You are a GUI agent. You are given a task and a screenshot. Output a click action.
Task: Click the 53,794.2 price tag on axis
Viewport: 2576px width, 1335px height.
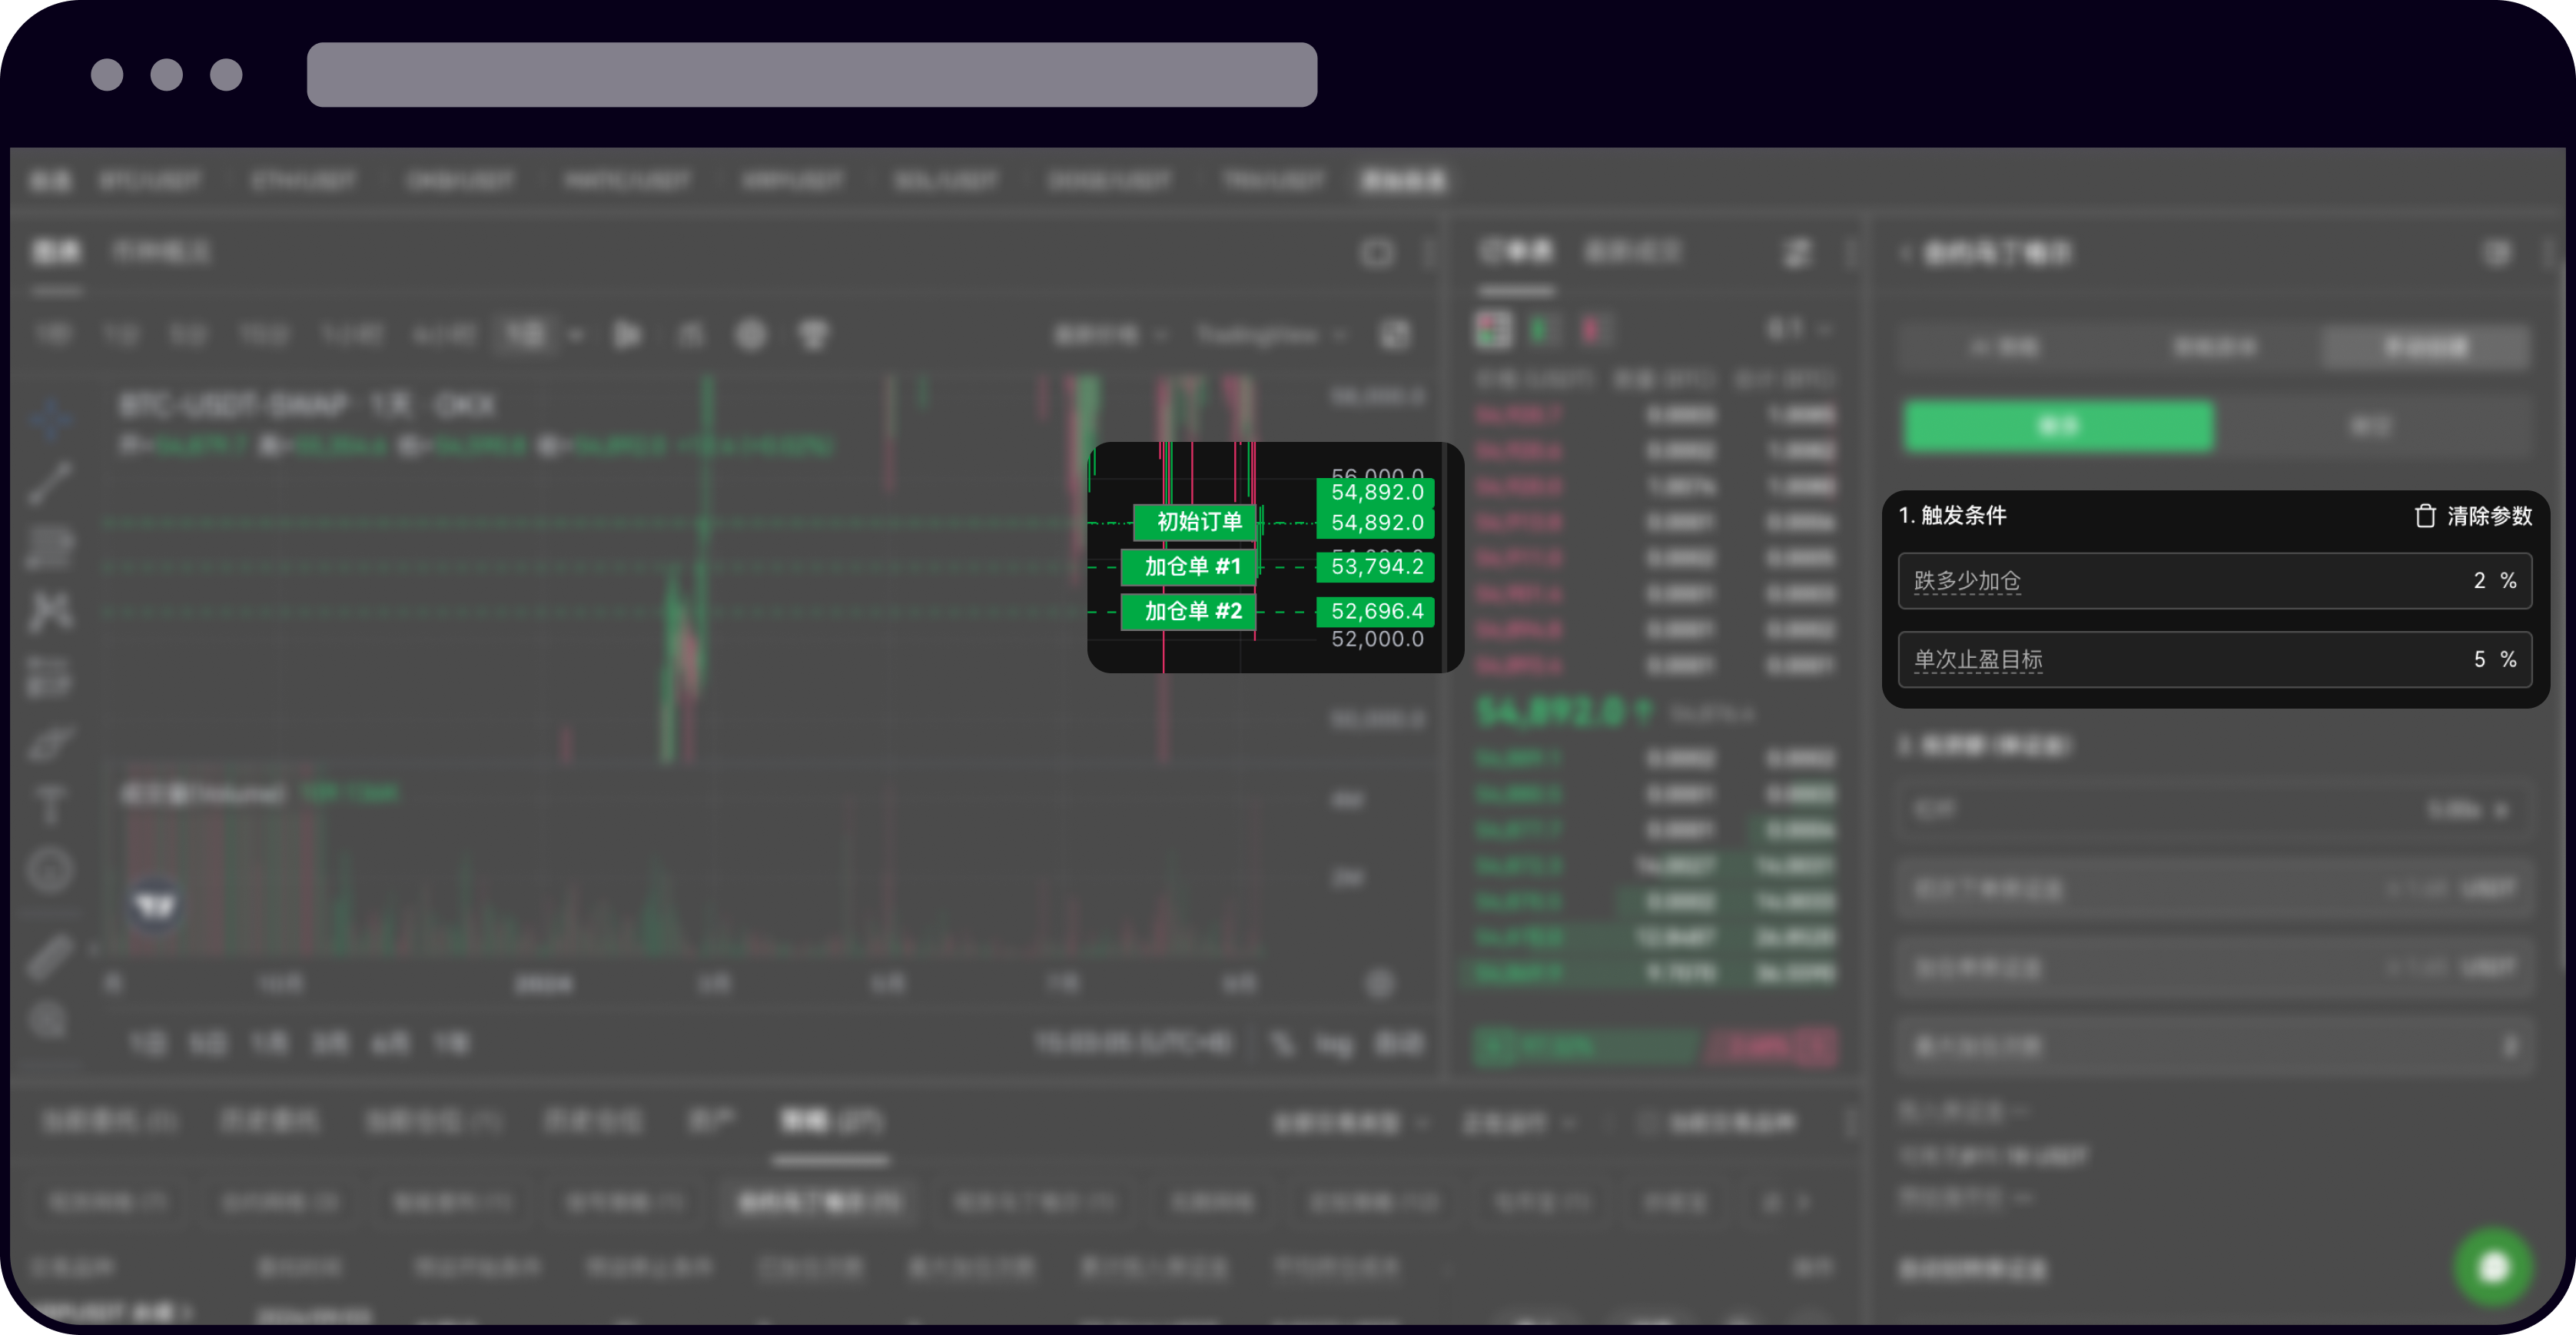pos(1376,567)
